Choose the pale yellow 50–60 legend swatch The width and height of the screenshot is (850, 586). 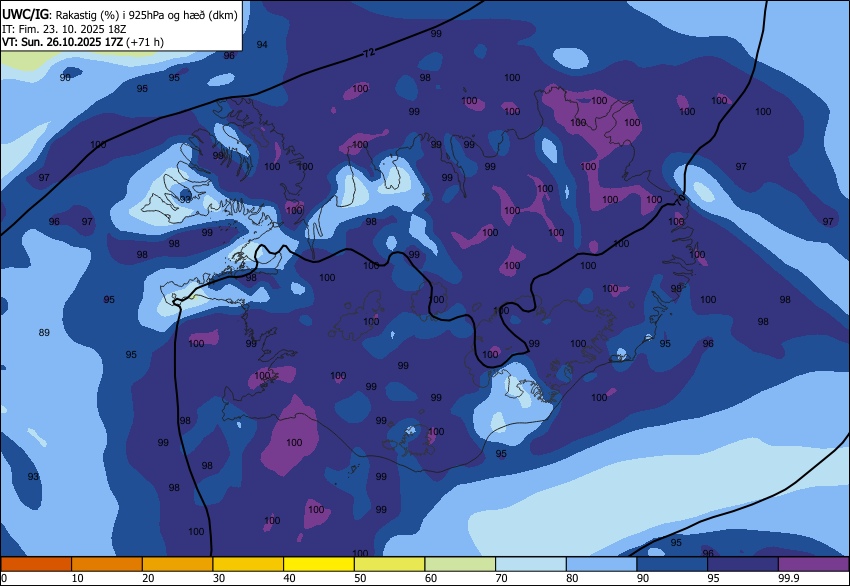pos(389,564)
